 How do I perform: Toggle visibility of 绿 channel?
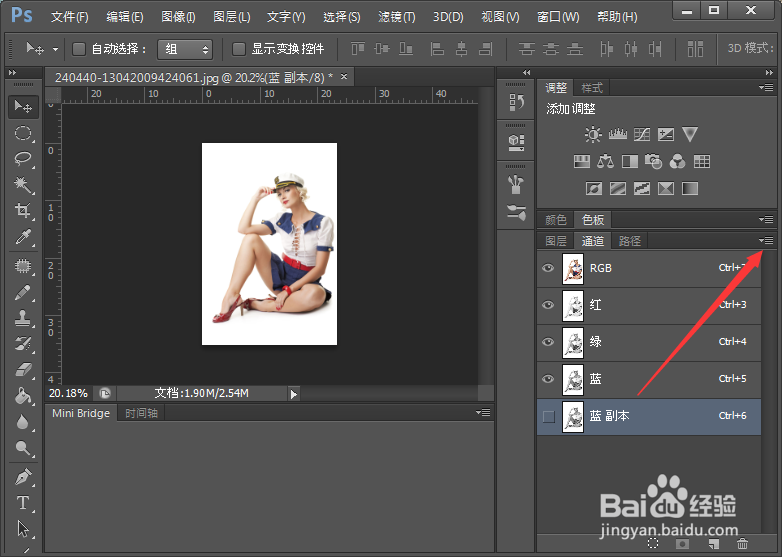click(x=548, y=342)
